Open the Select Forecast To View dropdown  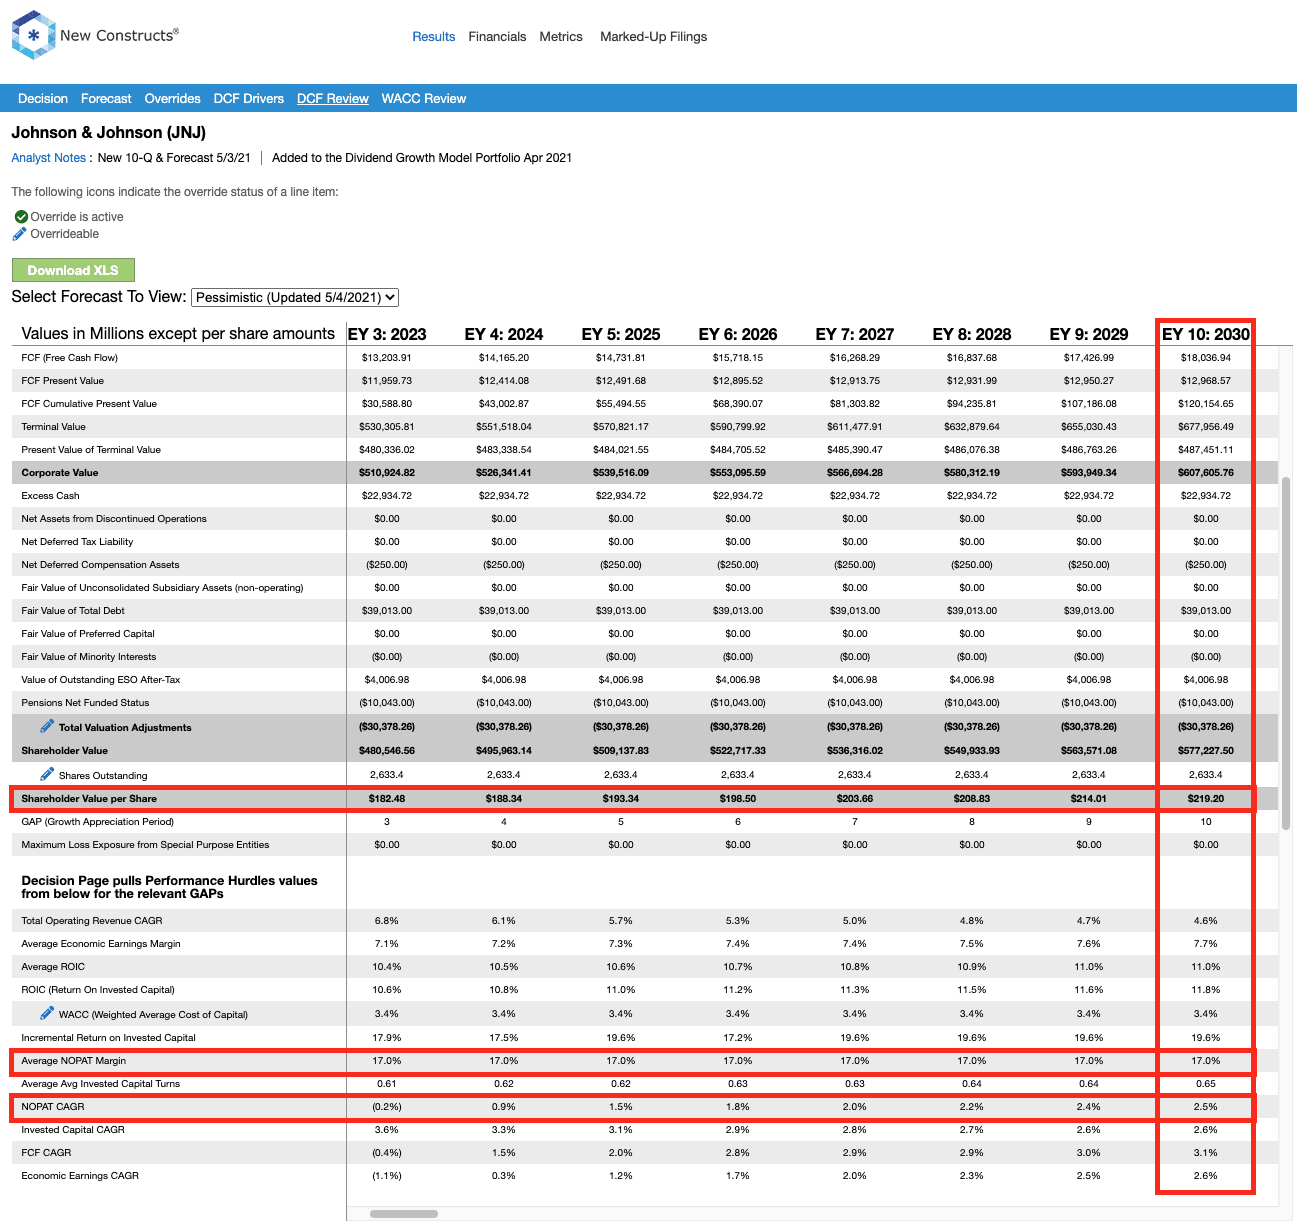pos(295,297)
